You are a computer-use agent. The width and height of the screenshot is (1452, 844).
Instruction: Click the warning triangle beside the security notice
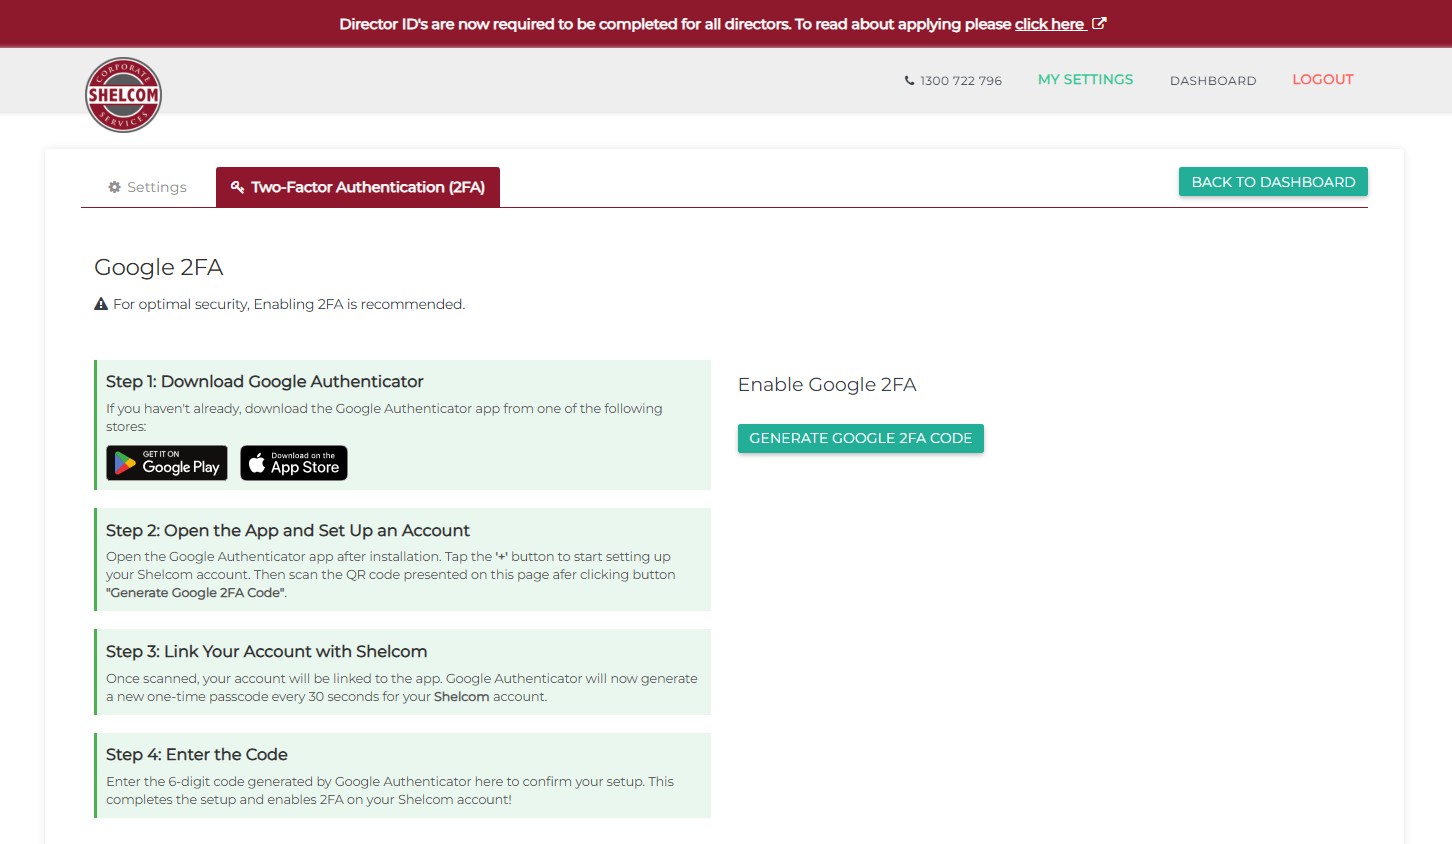click(x=101, y=304)
